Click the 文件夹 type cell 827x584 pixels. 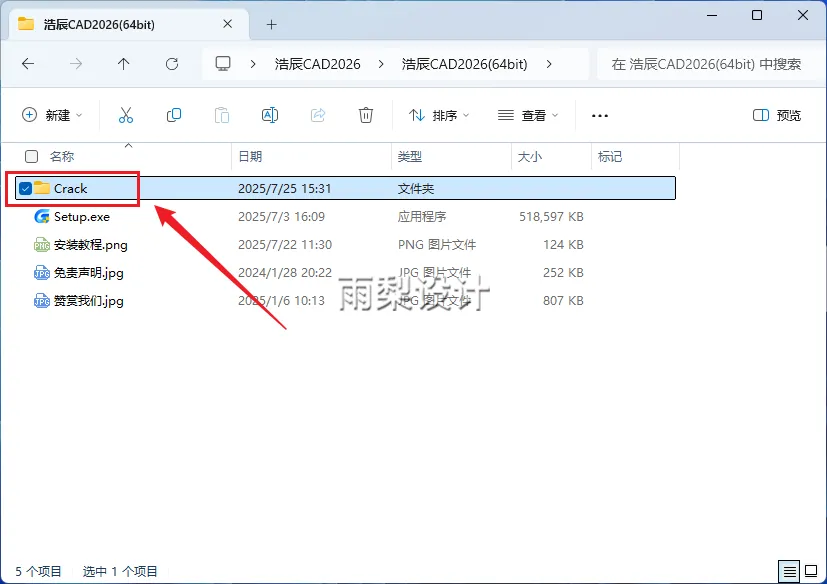tap(416, 188)
